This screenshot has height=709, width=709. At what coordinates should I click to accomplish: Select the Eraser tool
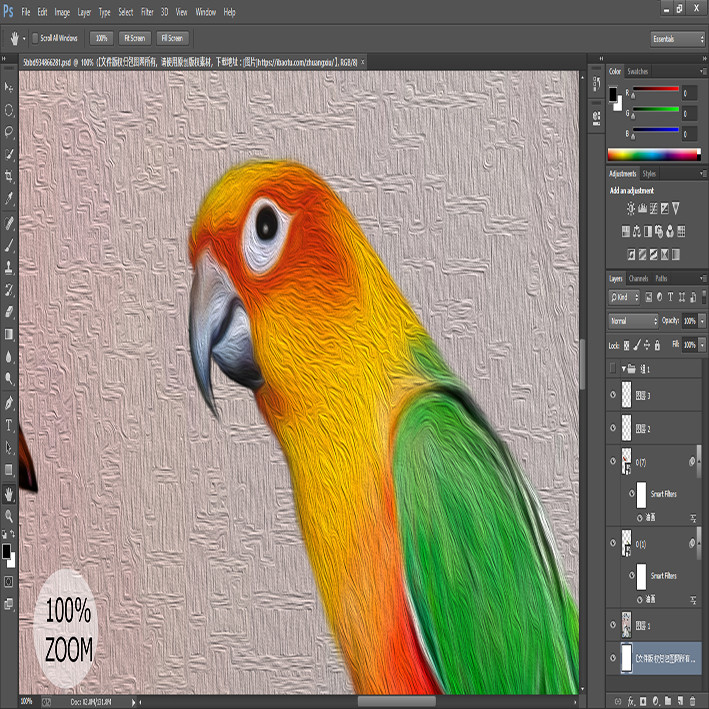coord(9,312)
